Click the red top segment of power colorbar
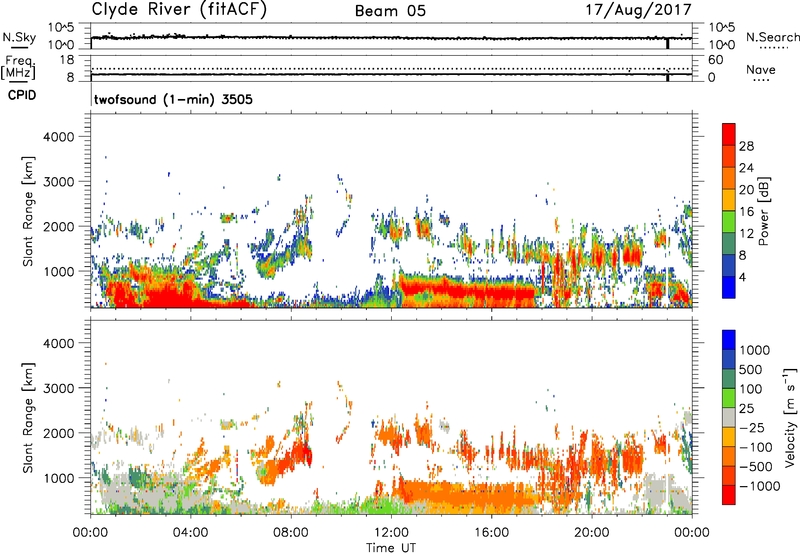Image resolution: width=800 pixels, height=554 pixels. tap(729, 134)
